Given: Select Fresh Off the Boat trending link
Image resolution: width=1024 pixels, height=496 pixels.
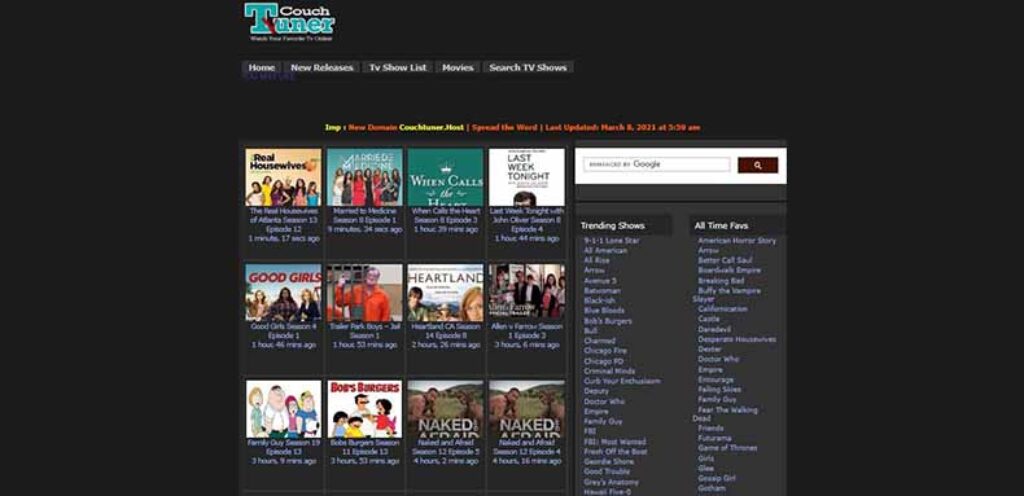Looking at the screenshot, I should pos(615,452).
